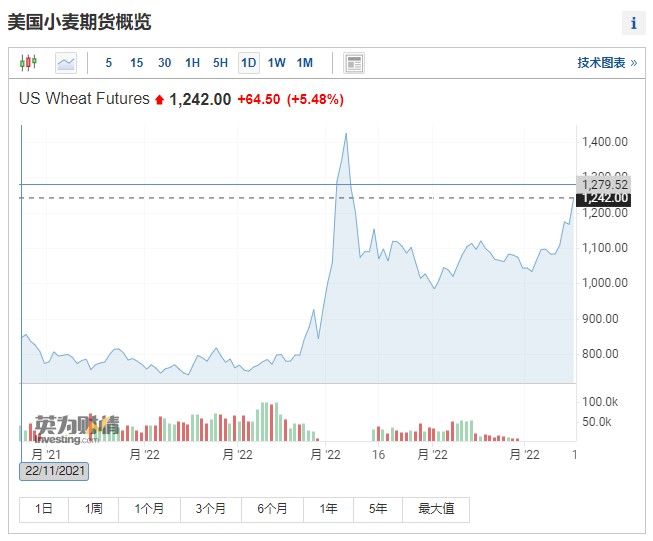Screen dimensions: 653x541
Task: Open the news table icon in toolbar
Action: click(x=354, y=63)
